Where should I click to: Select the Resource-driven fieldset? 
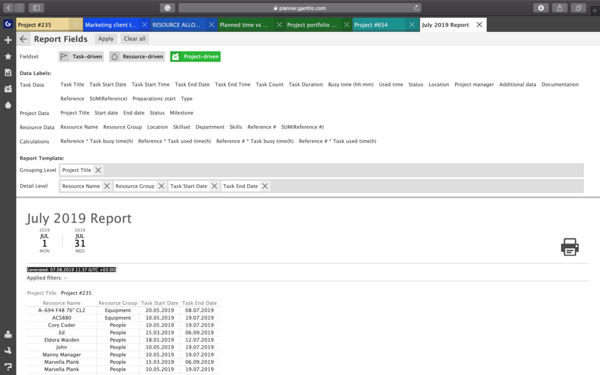pos(137,56)
